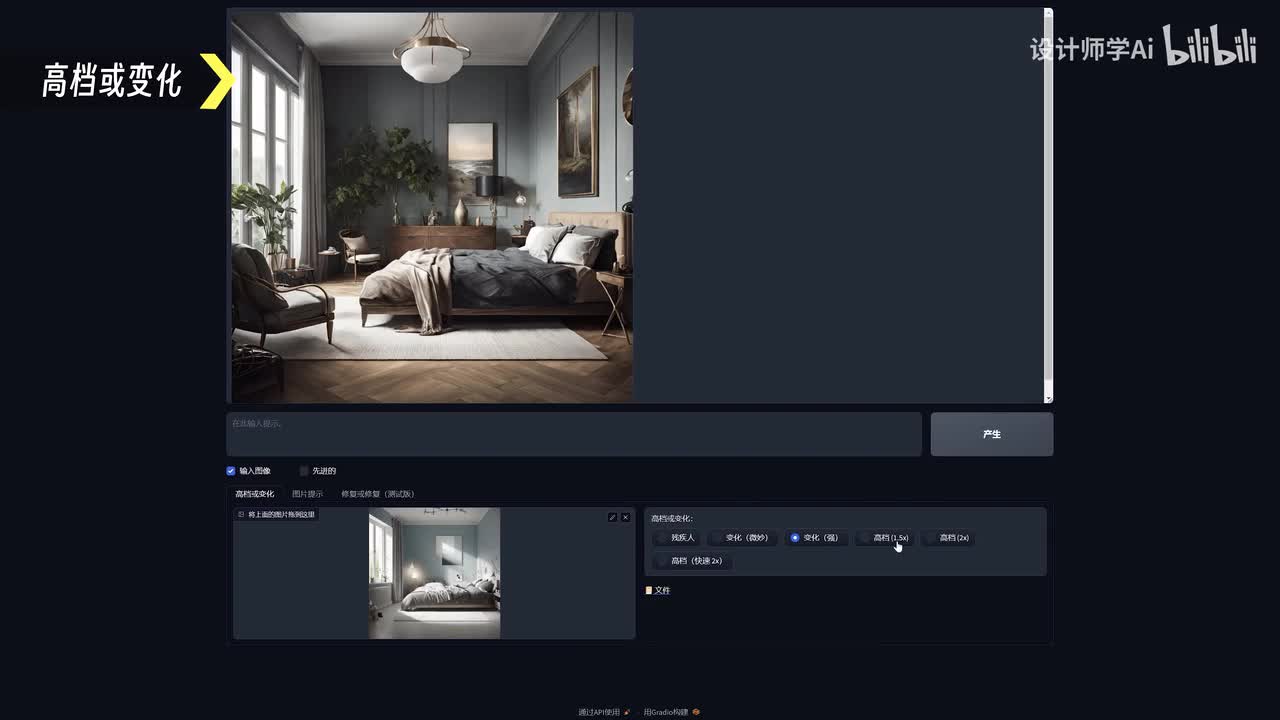This screenshot has width=1280, height=720.
Task: Select the 高档 (2x) radio option
Action: click(931, 538)
